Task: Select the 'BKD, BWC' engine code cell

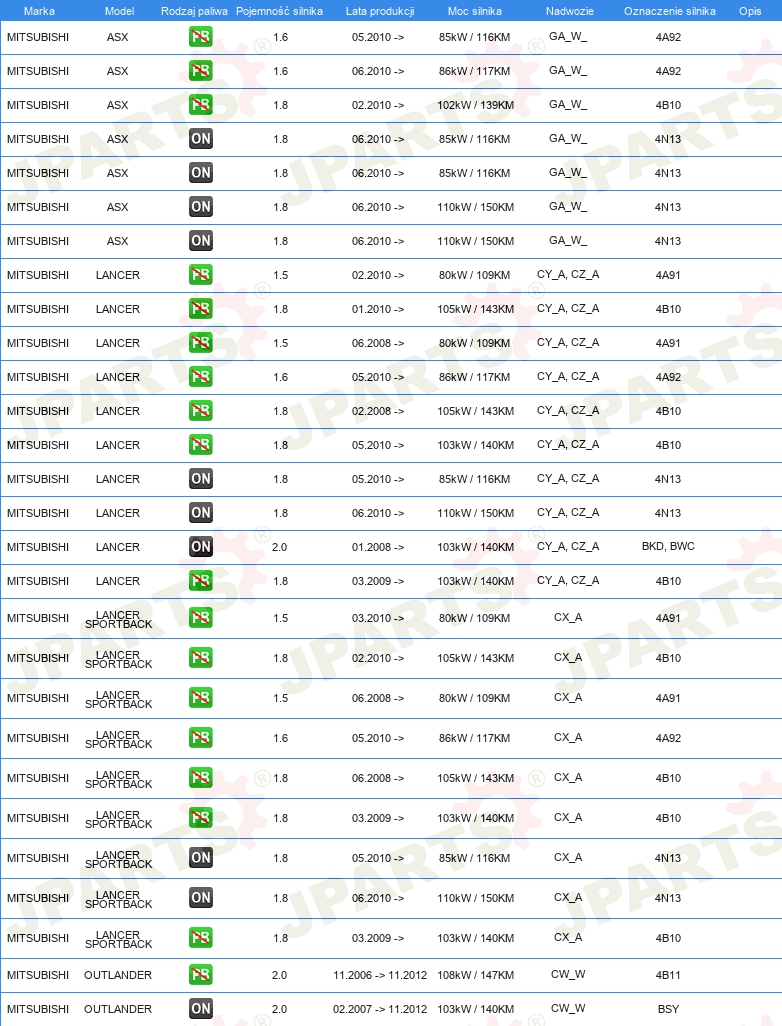Action: [668, 546]
